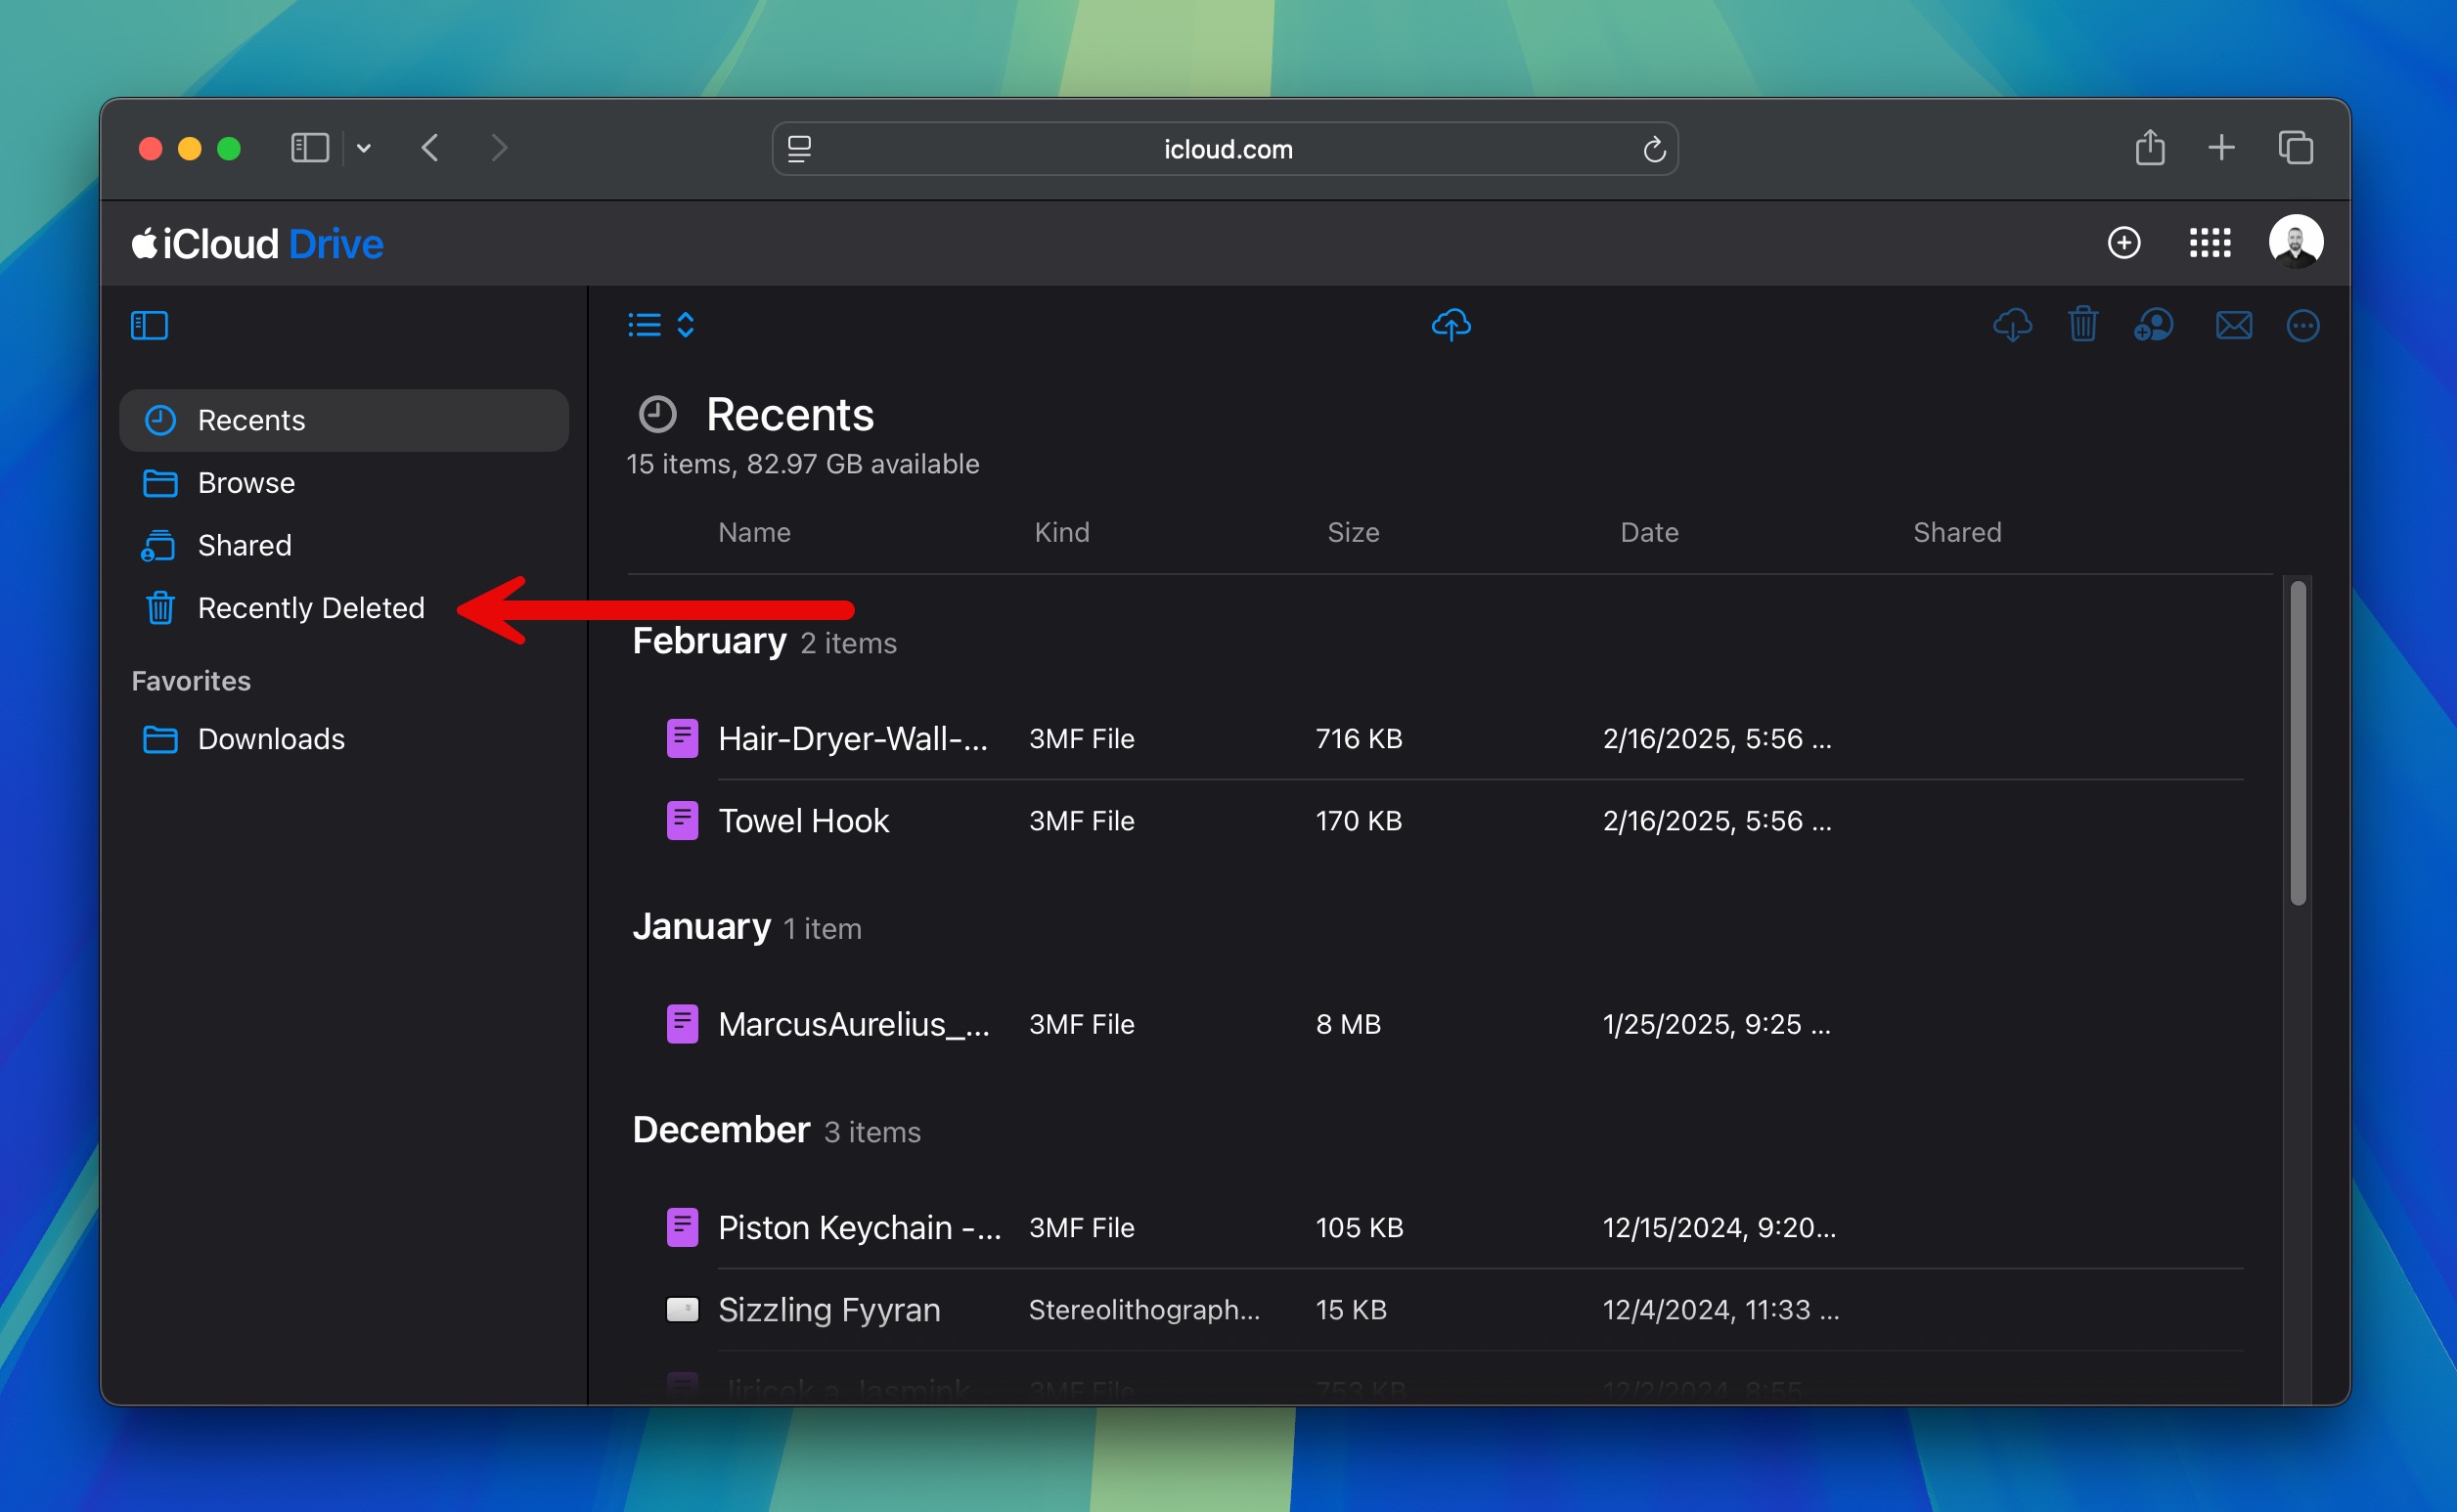
Task: Collapse the iCloud Drive sidebar panel
Action: coord(149,325)
